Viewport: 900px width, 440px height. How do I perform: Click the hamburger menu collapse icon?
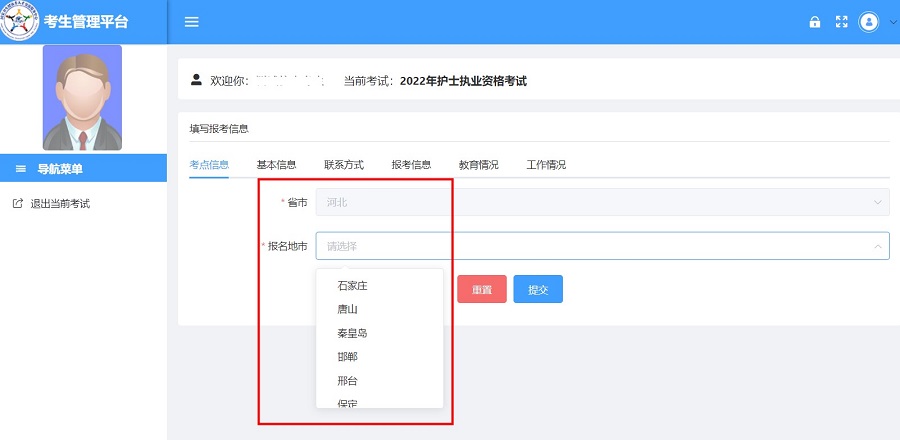192,22
